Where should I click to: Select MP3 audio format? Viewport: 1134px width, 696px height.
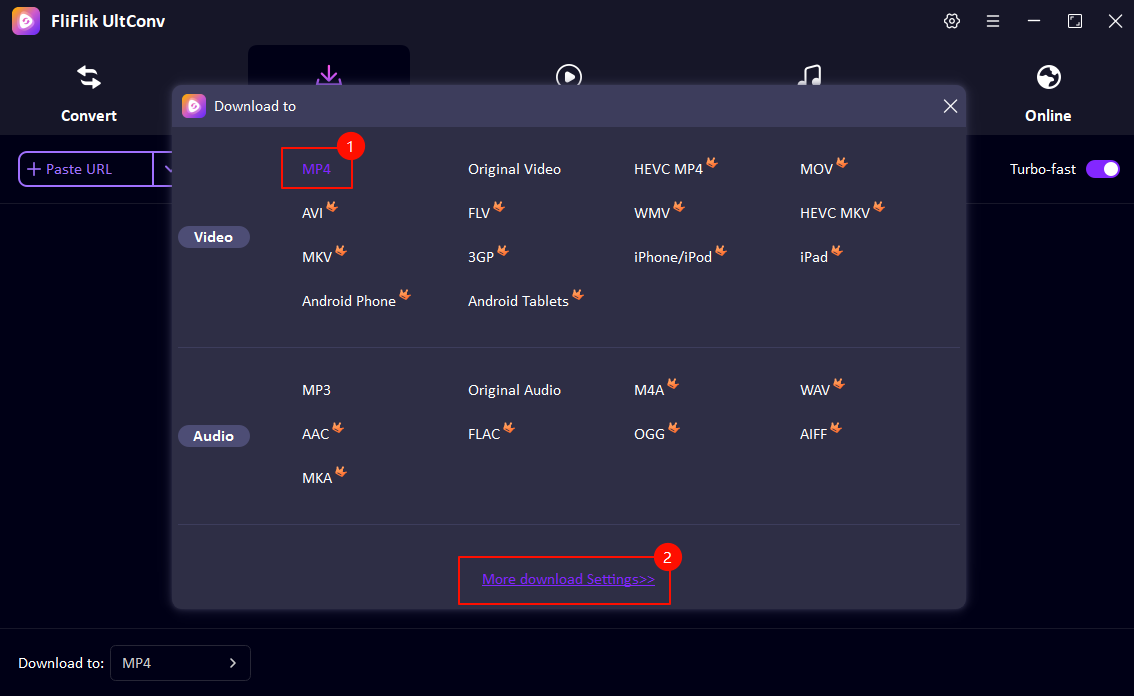coord(316,391)
